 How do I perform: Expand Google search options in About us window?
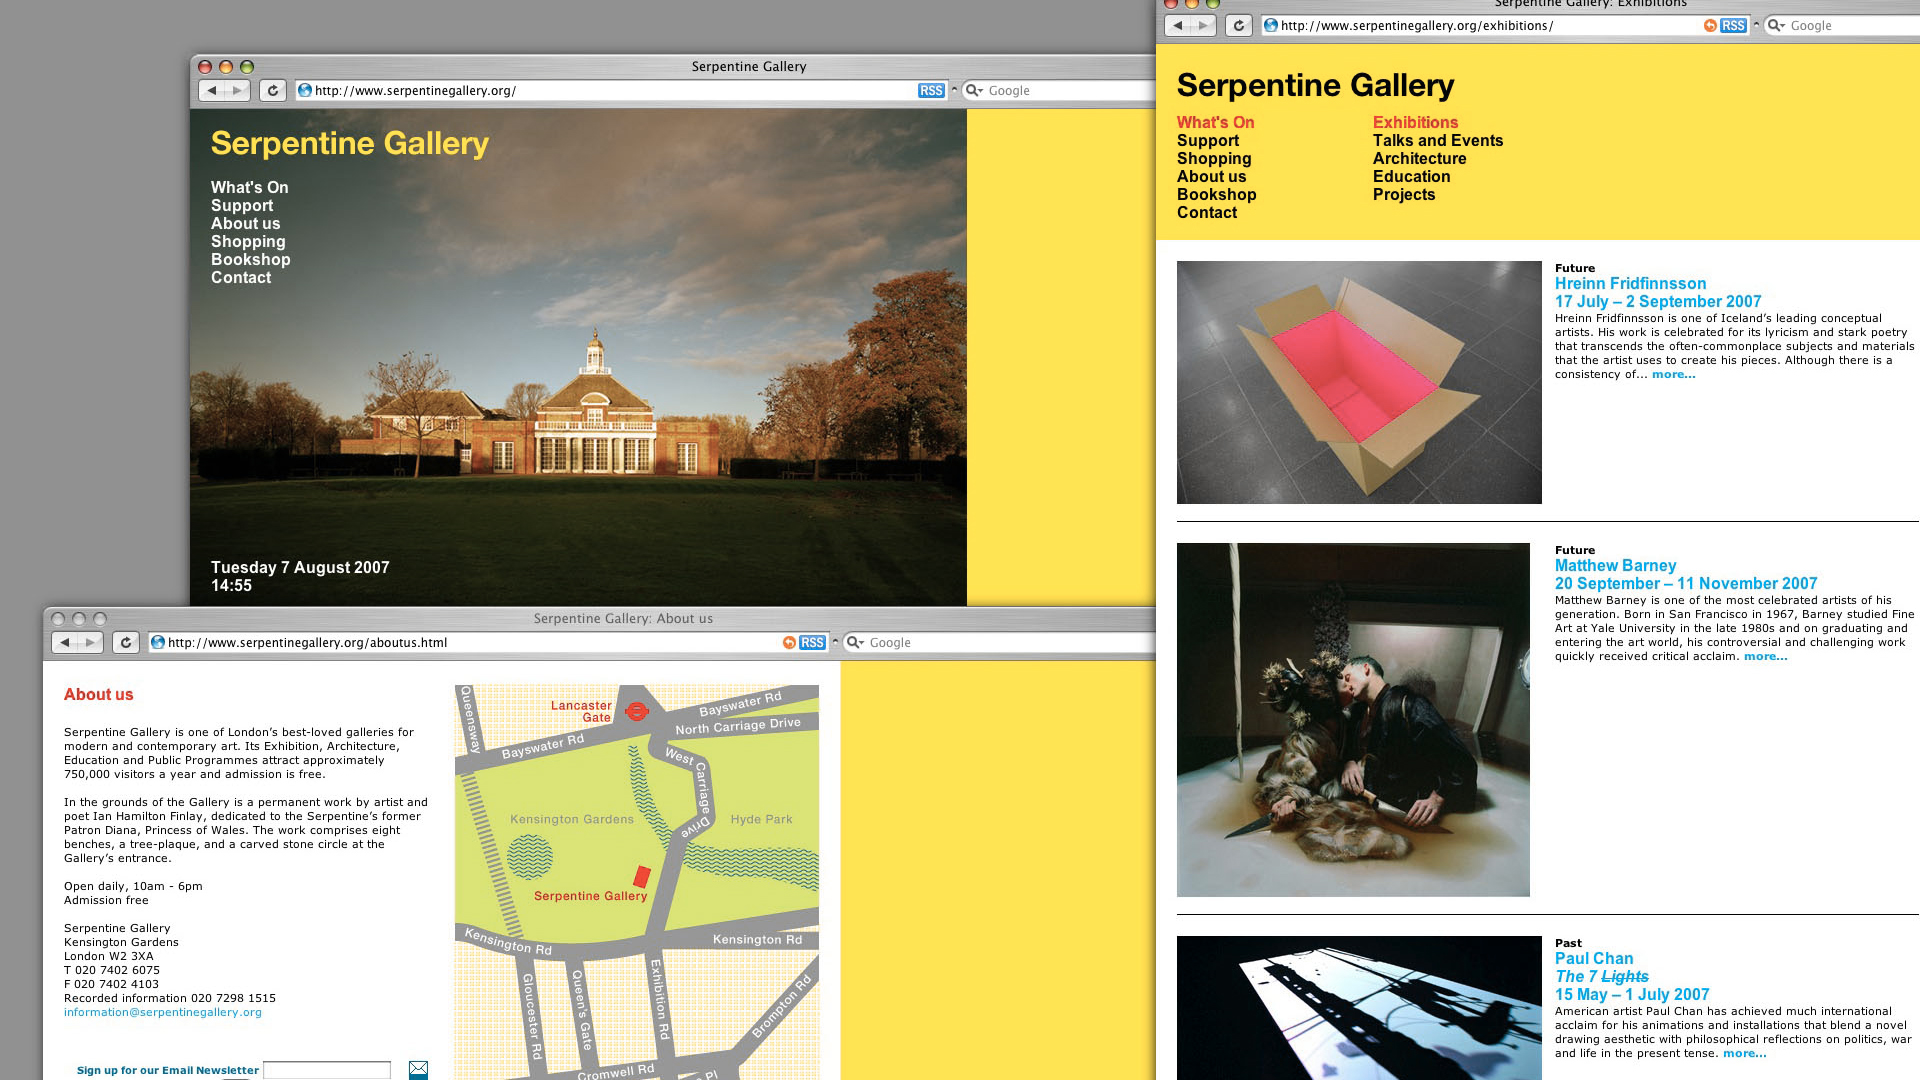click(x=855, y=643)
